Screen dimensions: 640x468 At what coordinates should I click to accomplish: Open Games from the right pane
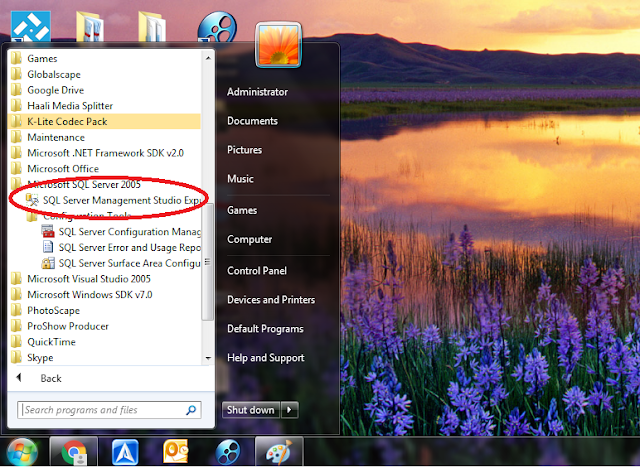pos(242,210)
